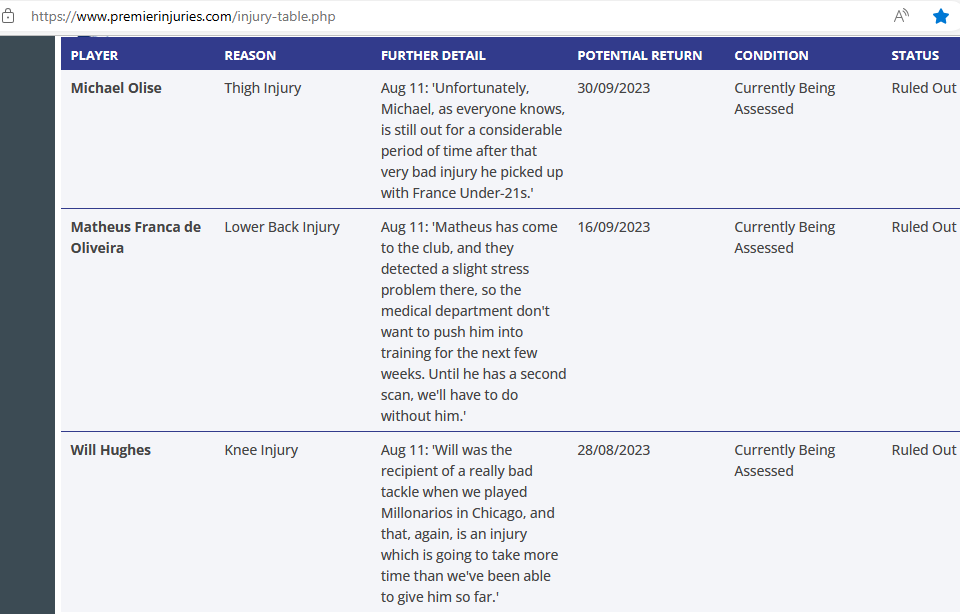
Task: Click the Thigh Injury reason cell
Action: tap(262, 88)
